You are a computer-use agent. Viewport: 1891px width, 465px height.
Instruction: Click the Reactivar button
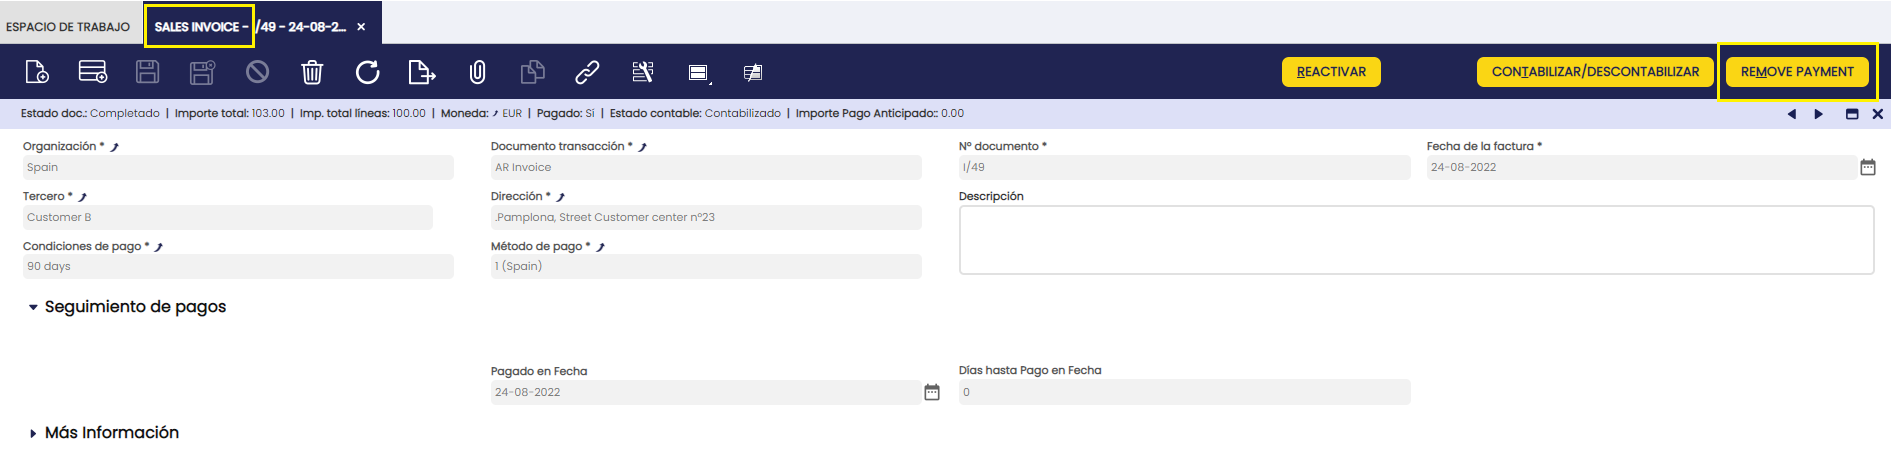1331,72
